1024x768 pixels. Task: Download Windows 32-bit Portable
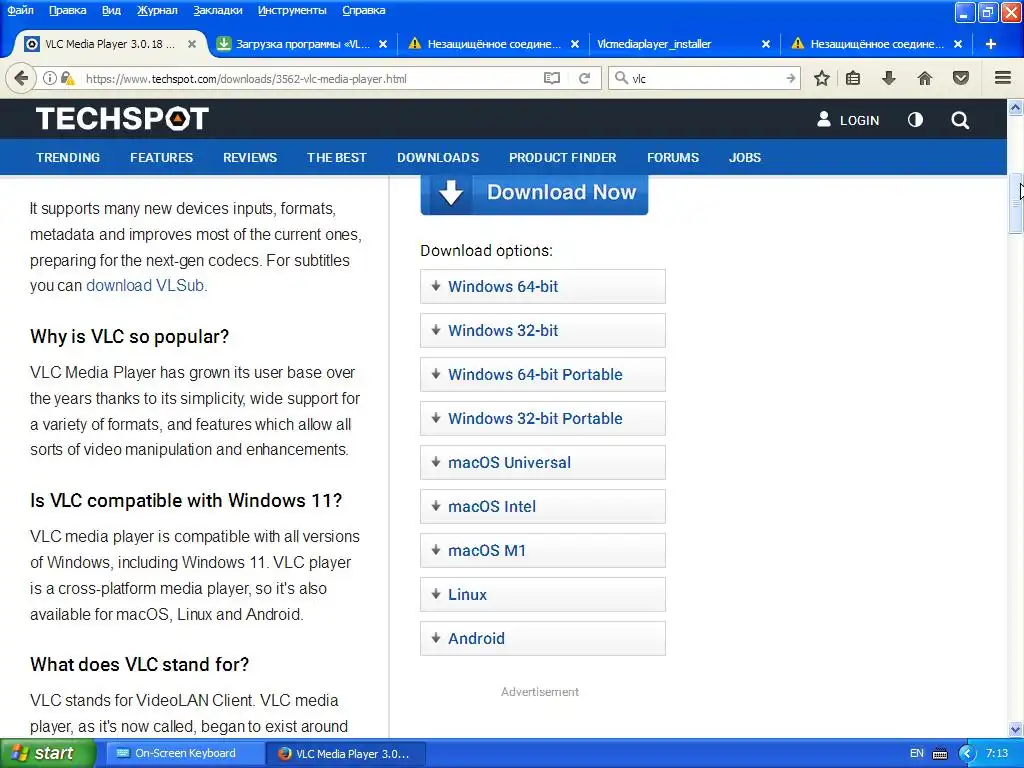click(543, 419)
